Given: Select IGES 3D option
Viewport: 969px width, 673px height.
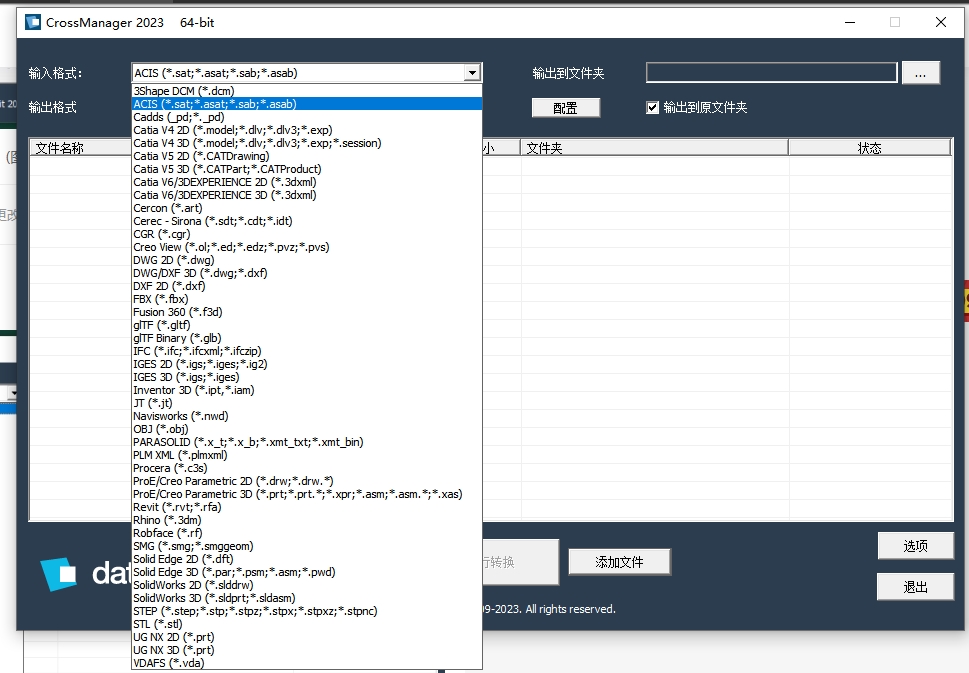Looking at the screenshot, I should click(307, 376).
